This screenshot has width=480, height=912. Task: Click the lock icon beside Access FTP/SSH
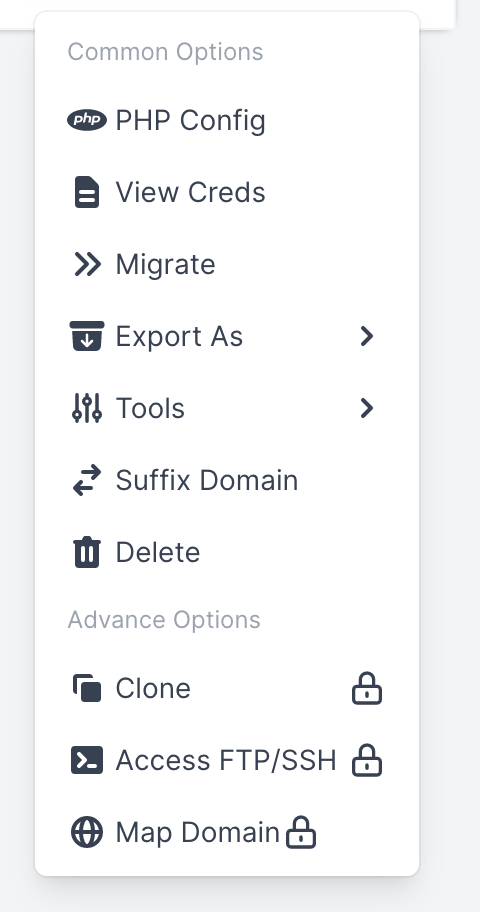[367, 760]
